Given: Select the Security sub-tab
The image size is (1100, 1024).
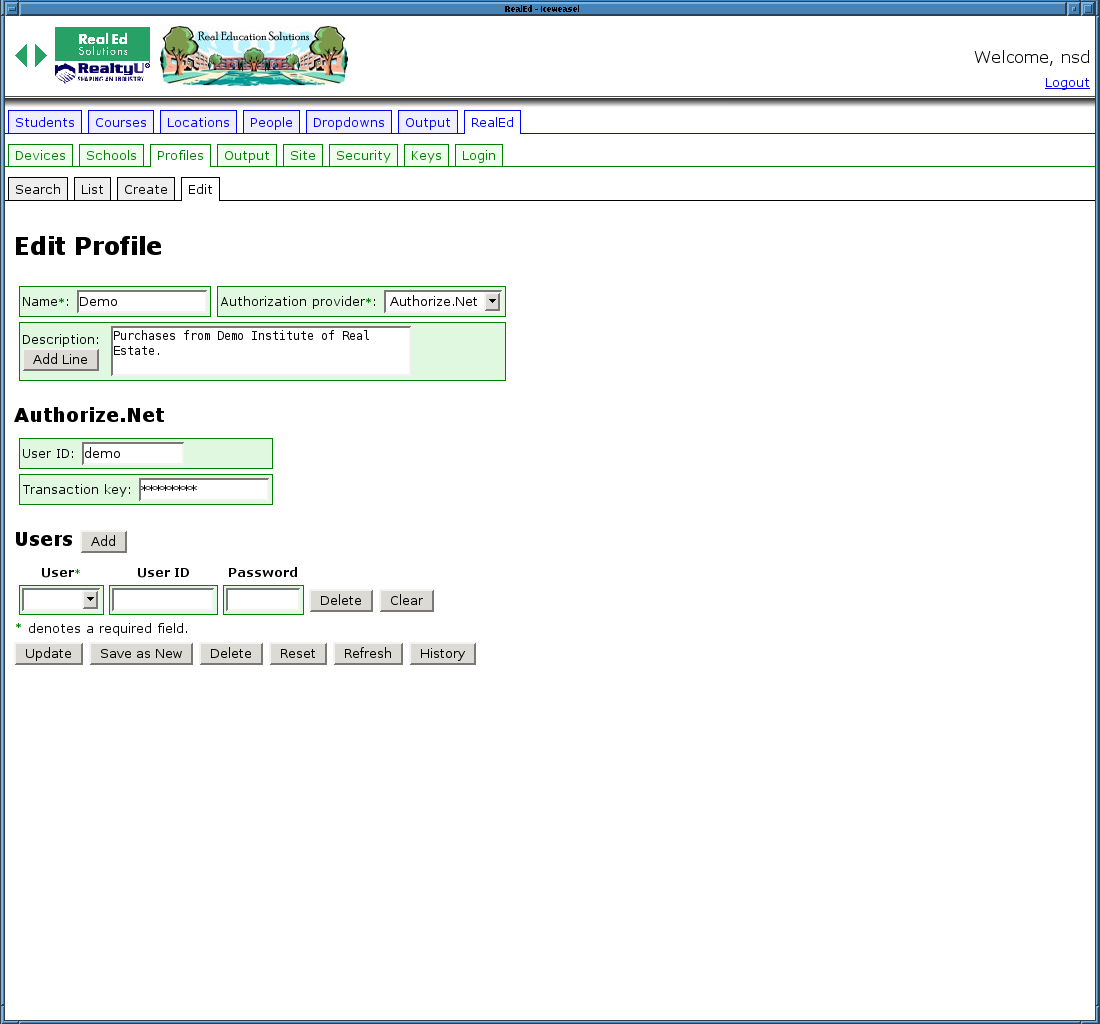Looking at the screenshot, I should click(363, 155).
